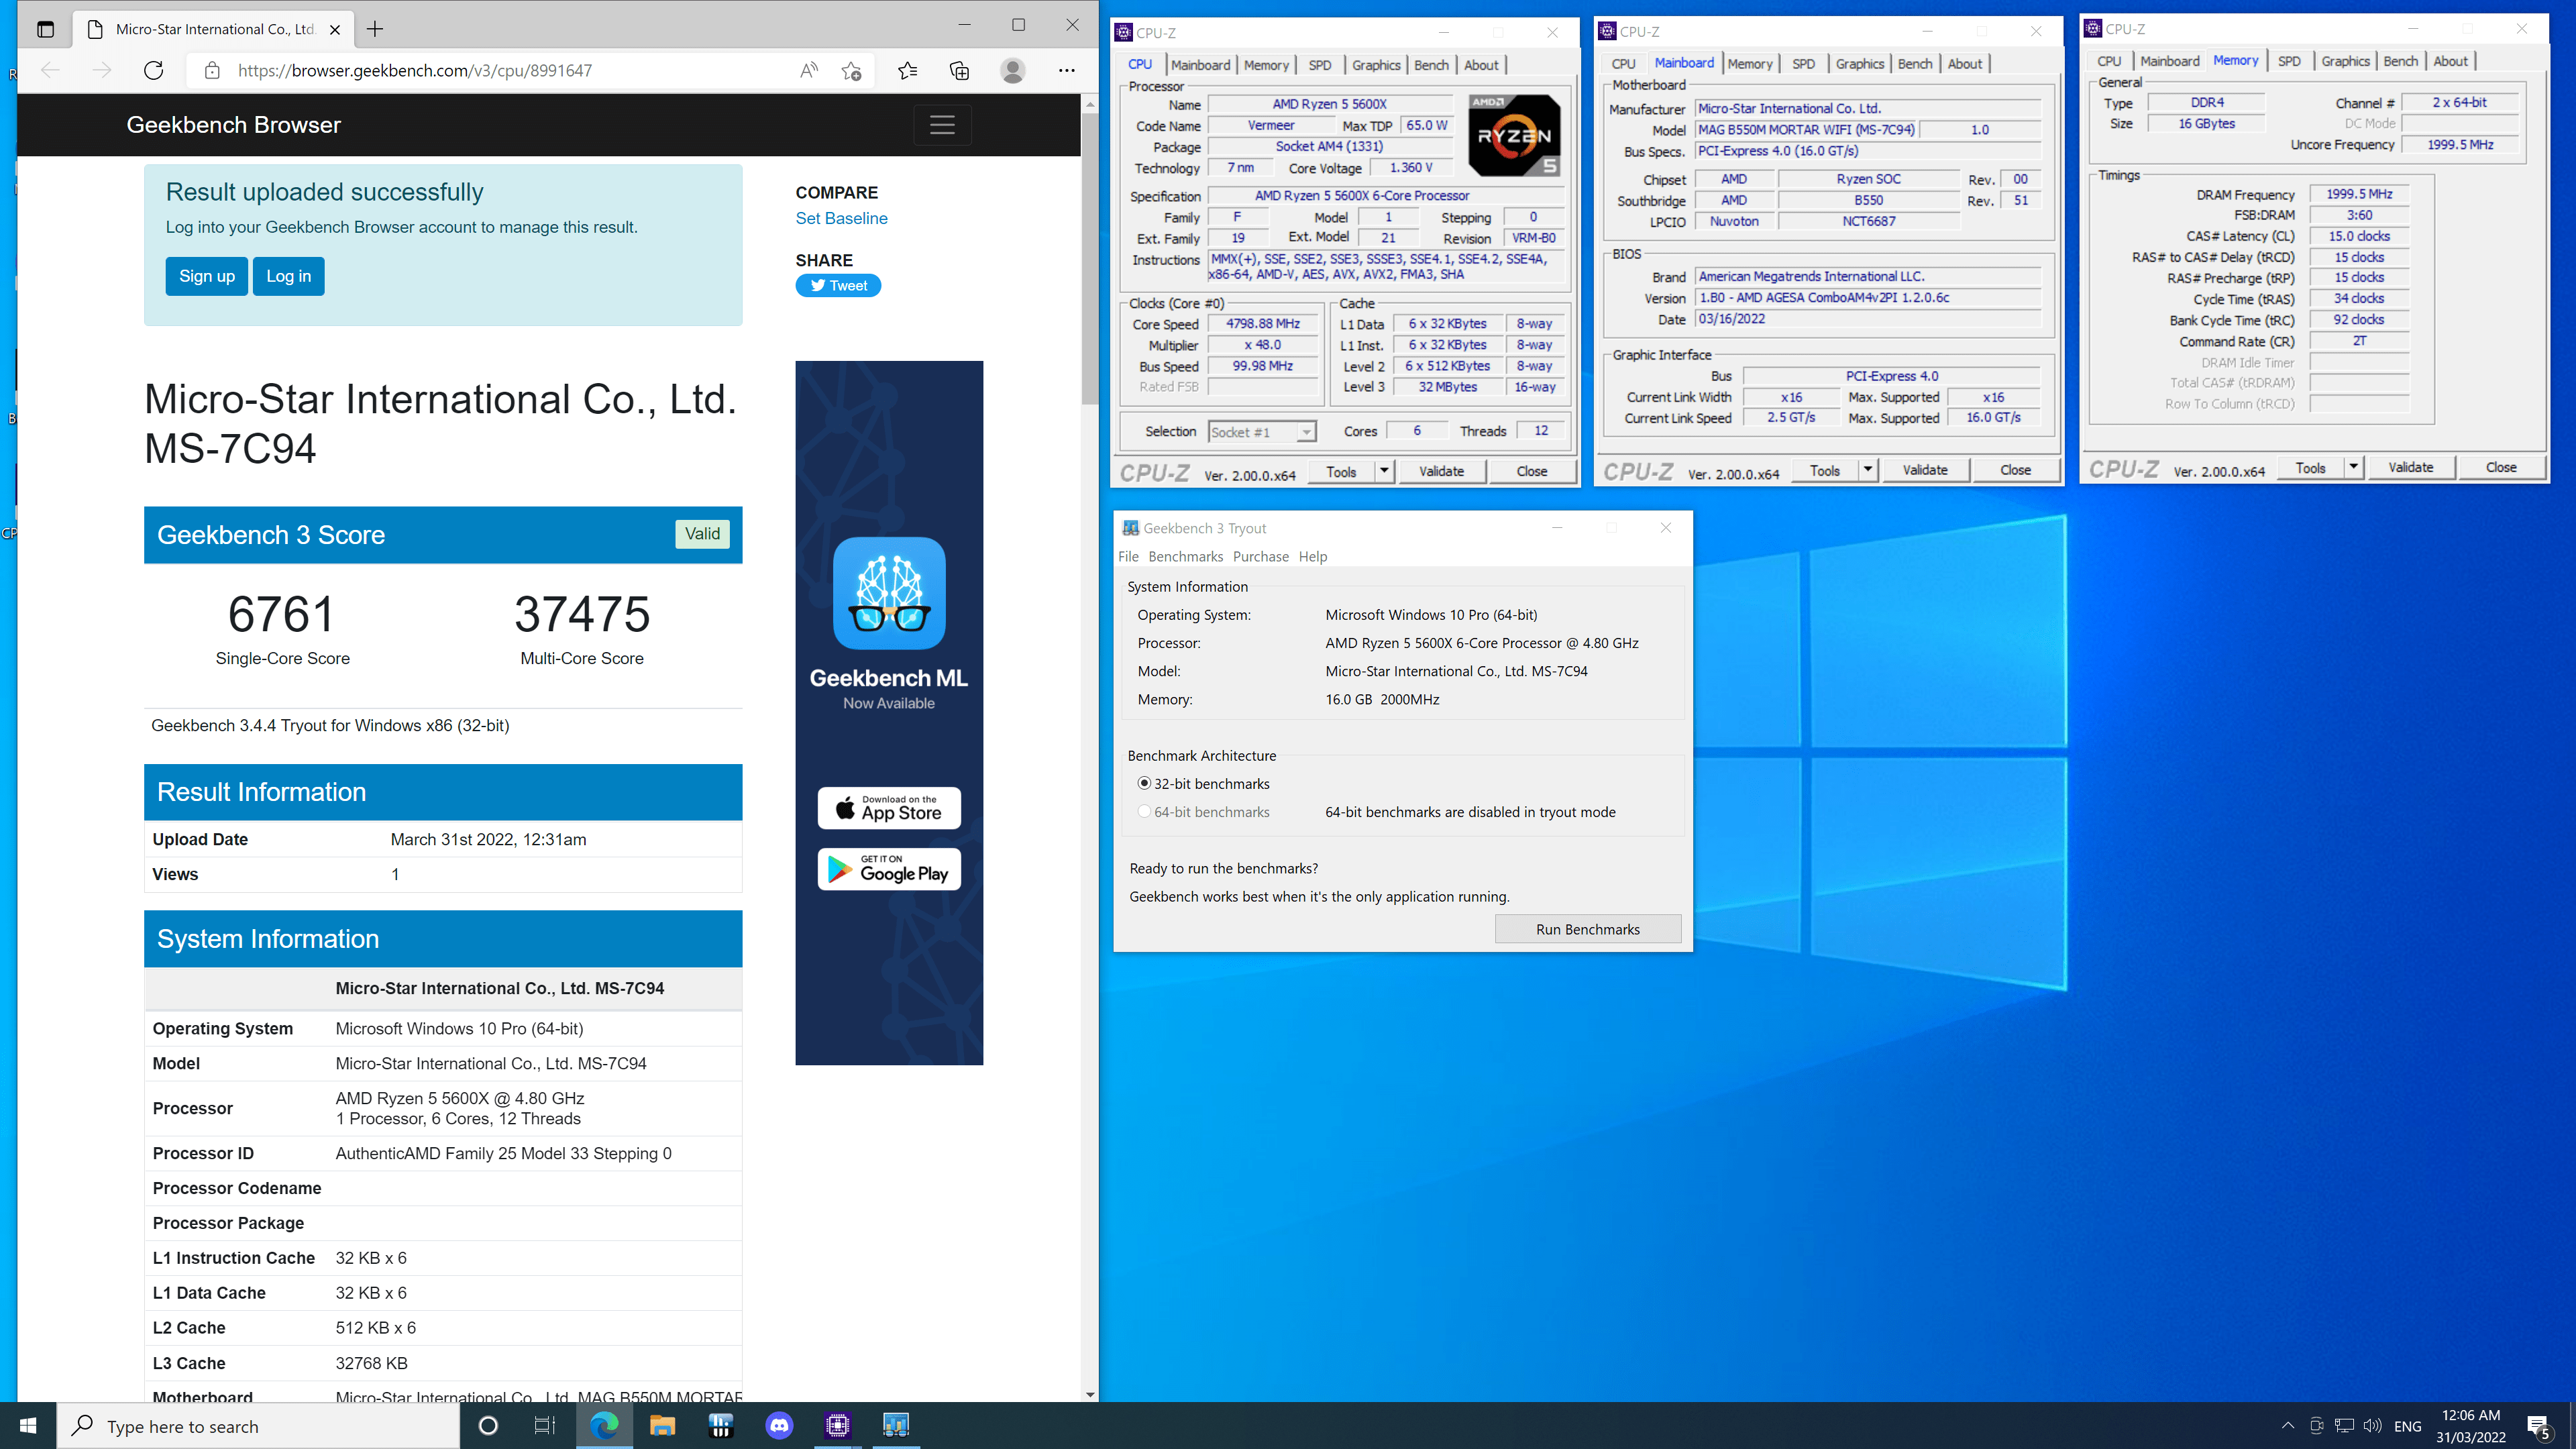The width and height of the screenshot is (2576, 1449).
Task: Click the Log in button
Action: coord(289,276)
